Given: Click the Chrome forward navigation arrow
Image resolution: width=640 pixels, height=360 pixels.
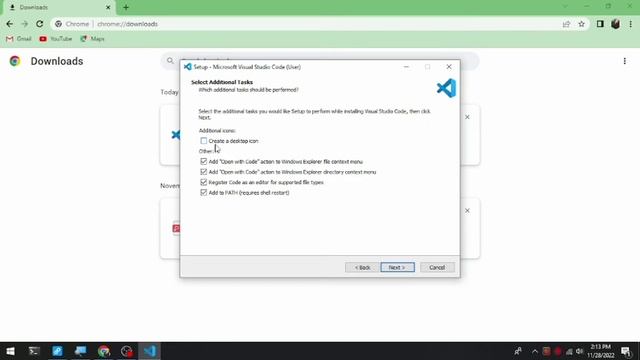Looking at the screenshot, I should click(24, 24).
